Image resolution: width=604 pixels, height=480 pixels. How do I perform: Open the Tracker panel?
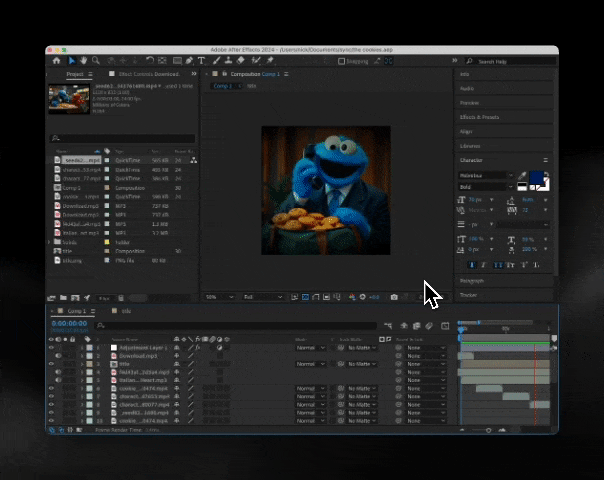pos(468,295)
